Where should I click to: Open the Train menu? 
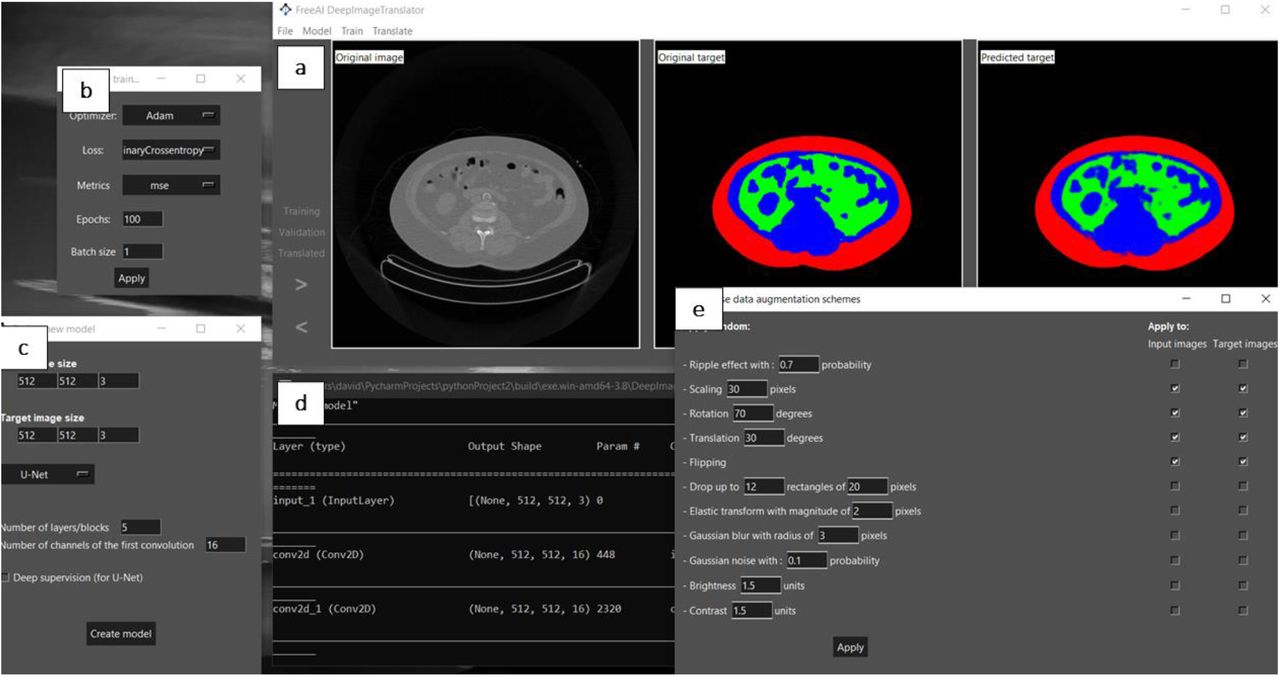[x=352, y=31]
